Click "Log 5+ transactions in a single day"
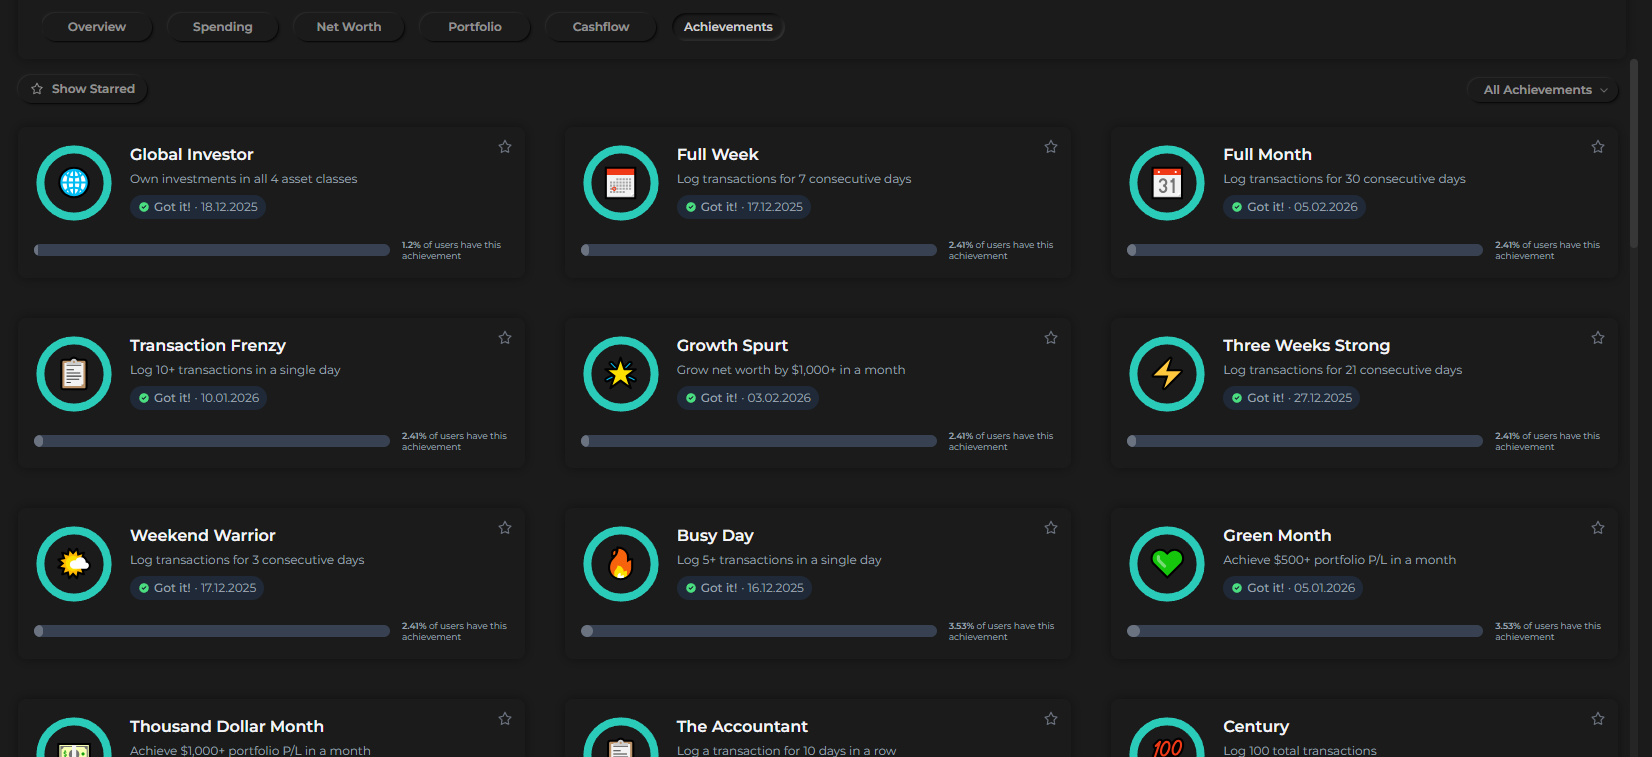This screenshot has height=757, width=1652. click(x=779, y=560)
